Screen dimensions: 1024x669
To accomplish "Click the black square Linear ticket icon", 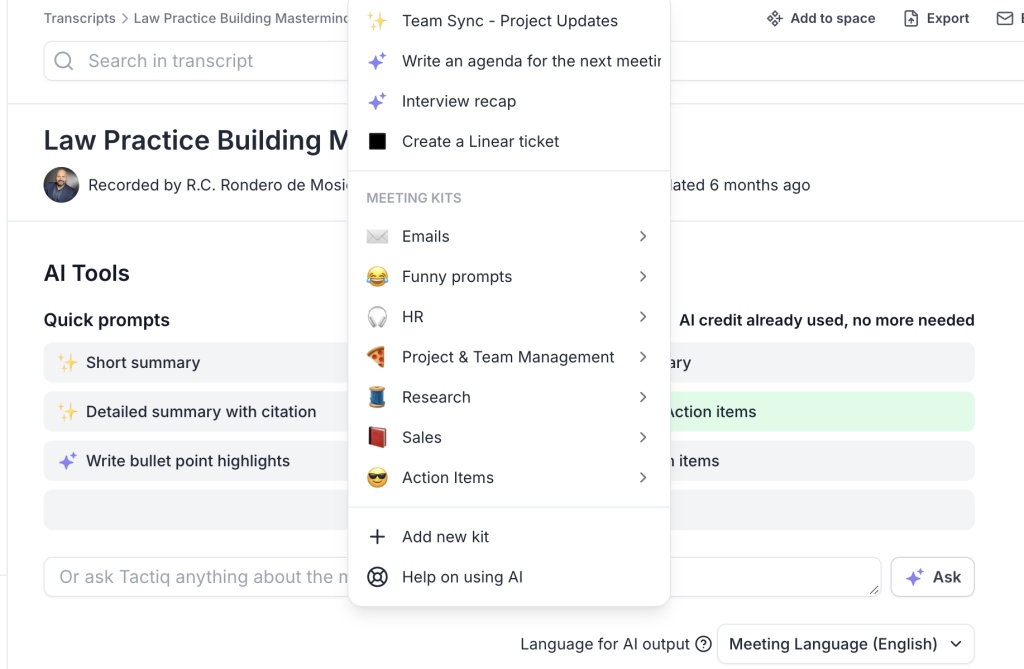I will pyautogui.click(x=377, y=142).
